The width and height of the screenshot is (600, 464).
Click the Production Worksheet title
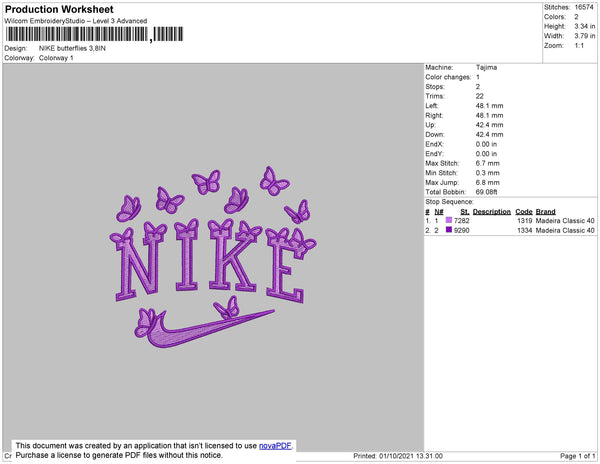click(59, 9)
